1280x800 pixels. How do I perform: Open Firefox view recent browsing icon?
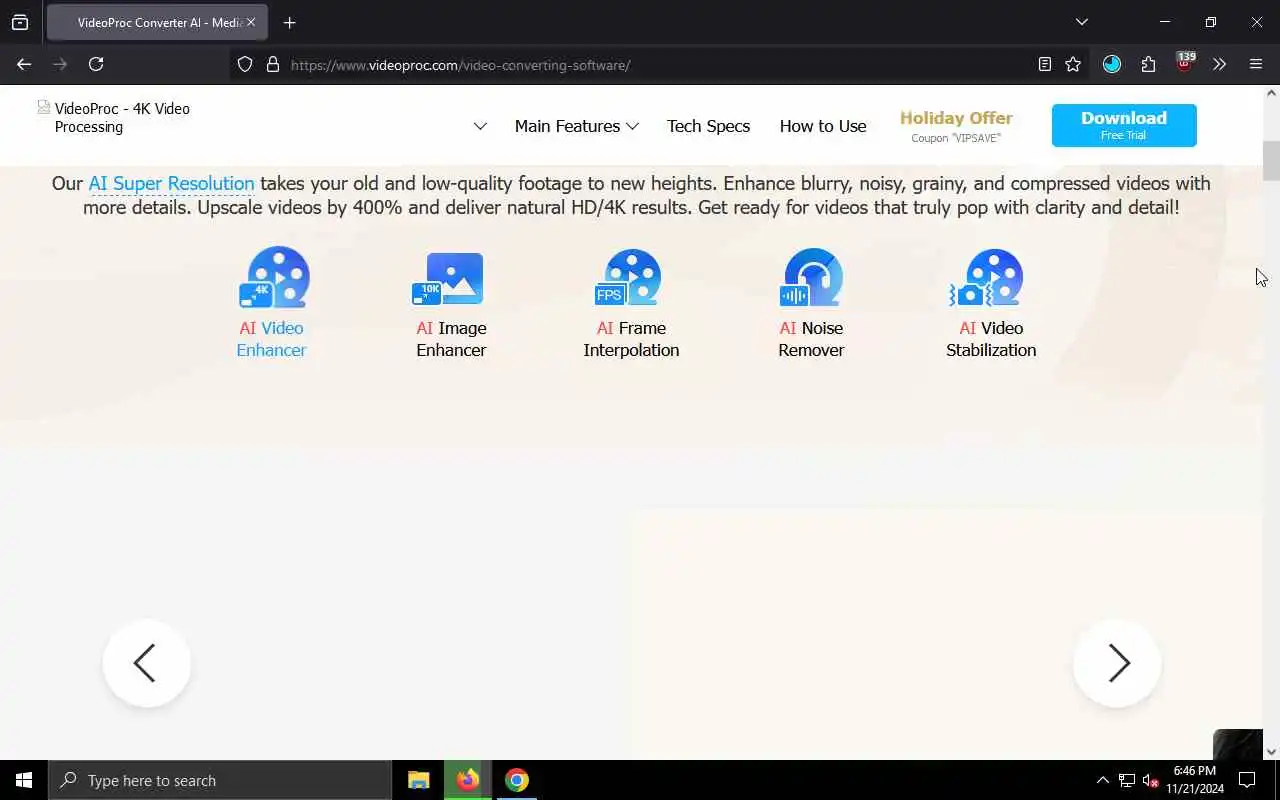[20, 22]
